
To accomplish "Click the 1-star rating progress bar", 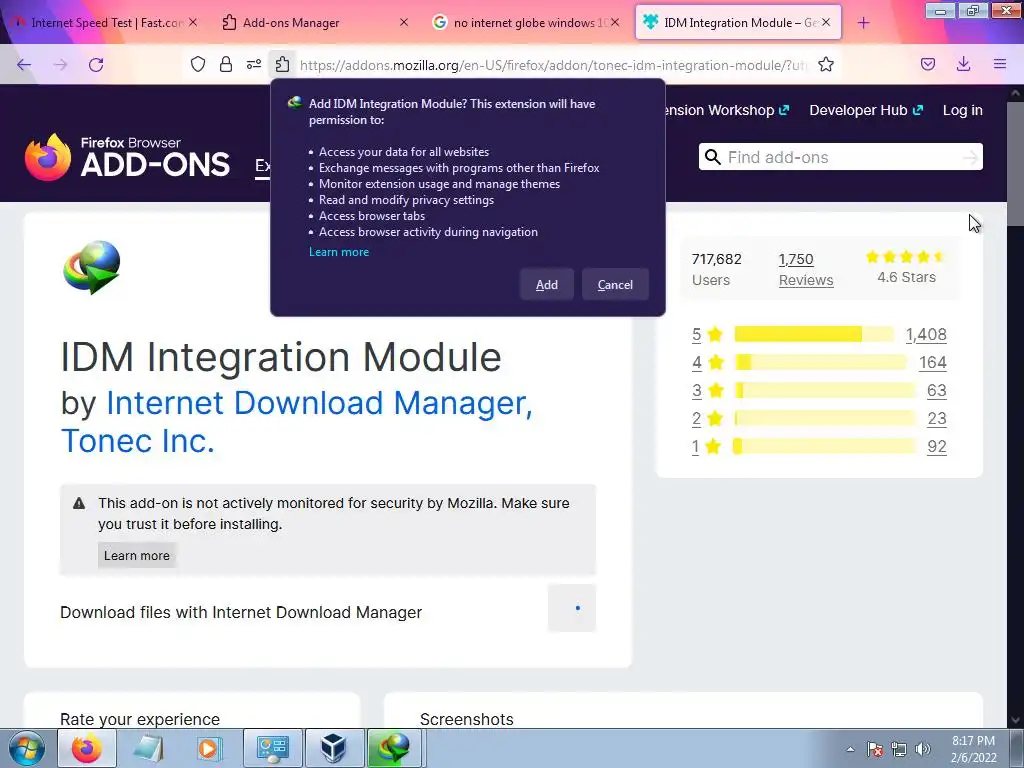I will (825, 447).
